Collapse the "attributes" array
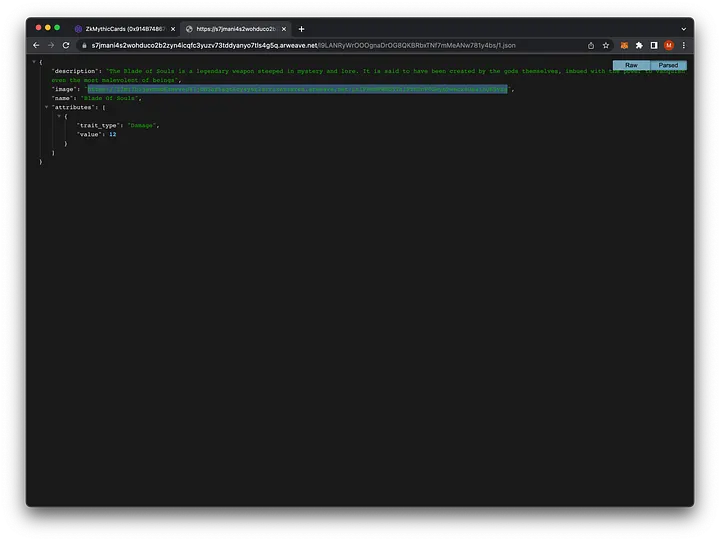The image size is (720, 541). tap(46, 107)
